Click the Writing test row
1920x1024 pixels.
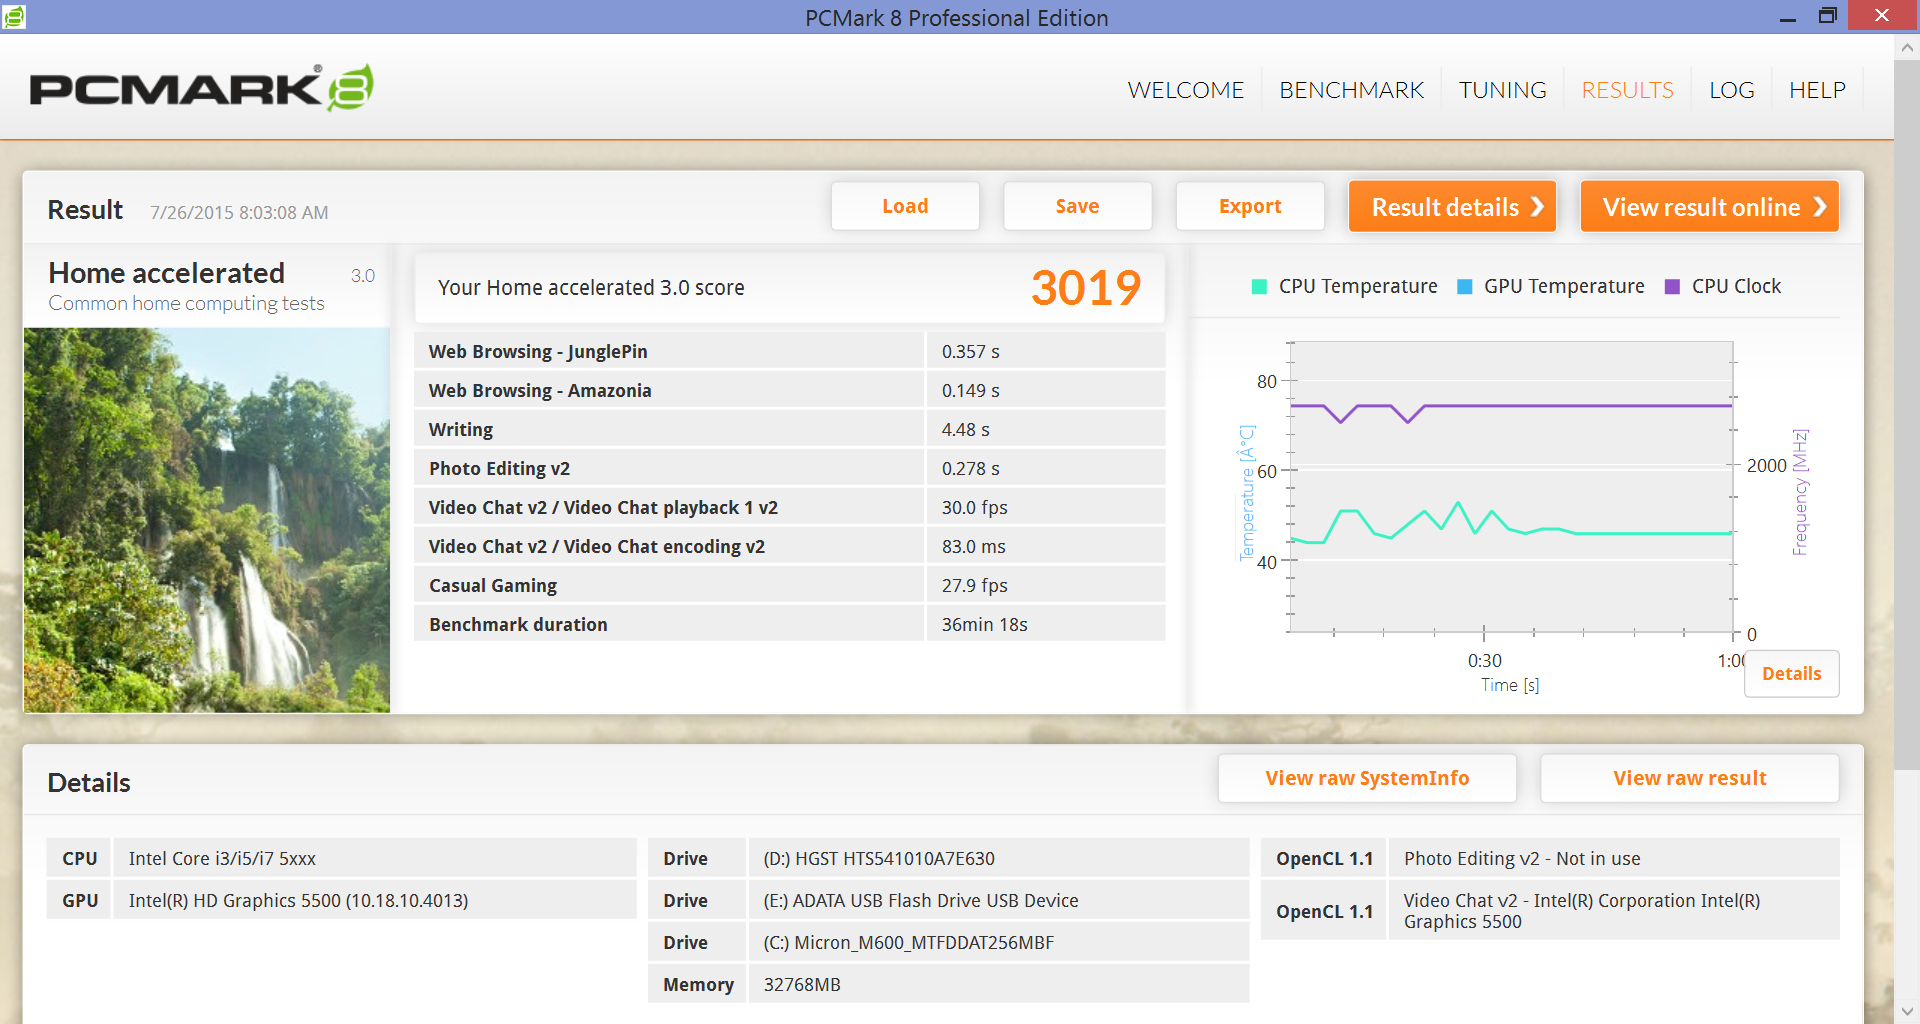click(x=790, y=429)
